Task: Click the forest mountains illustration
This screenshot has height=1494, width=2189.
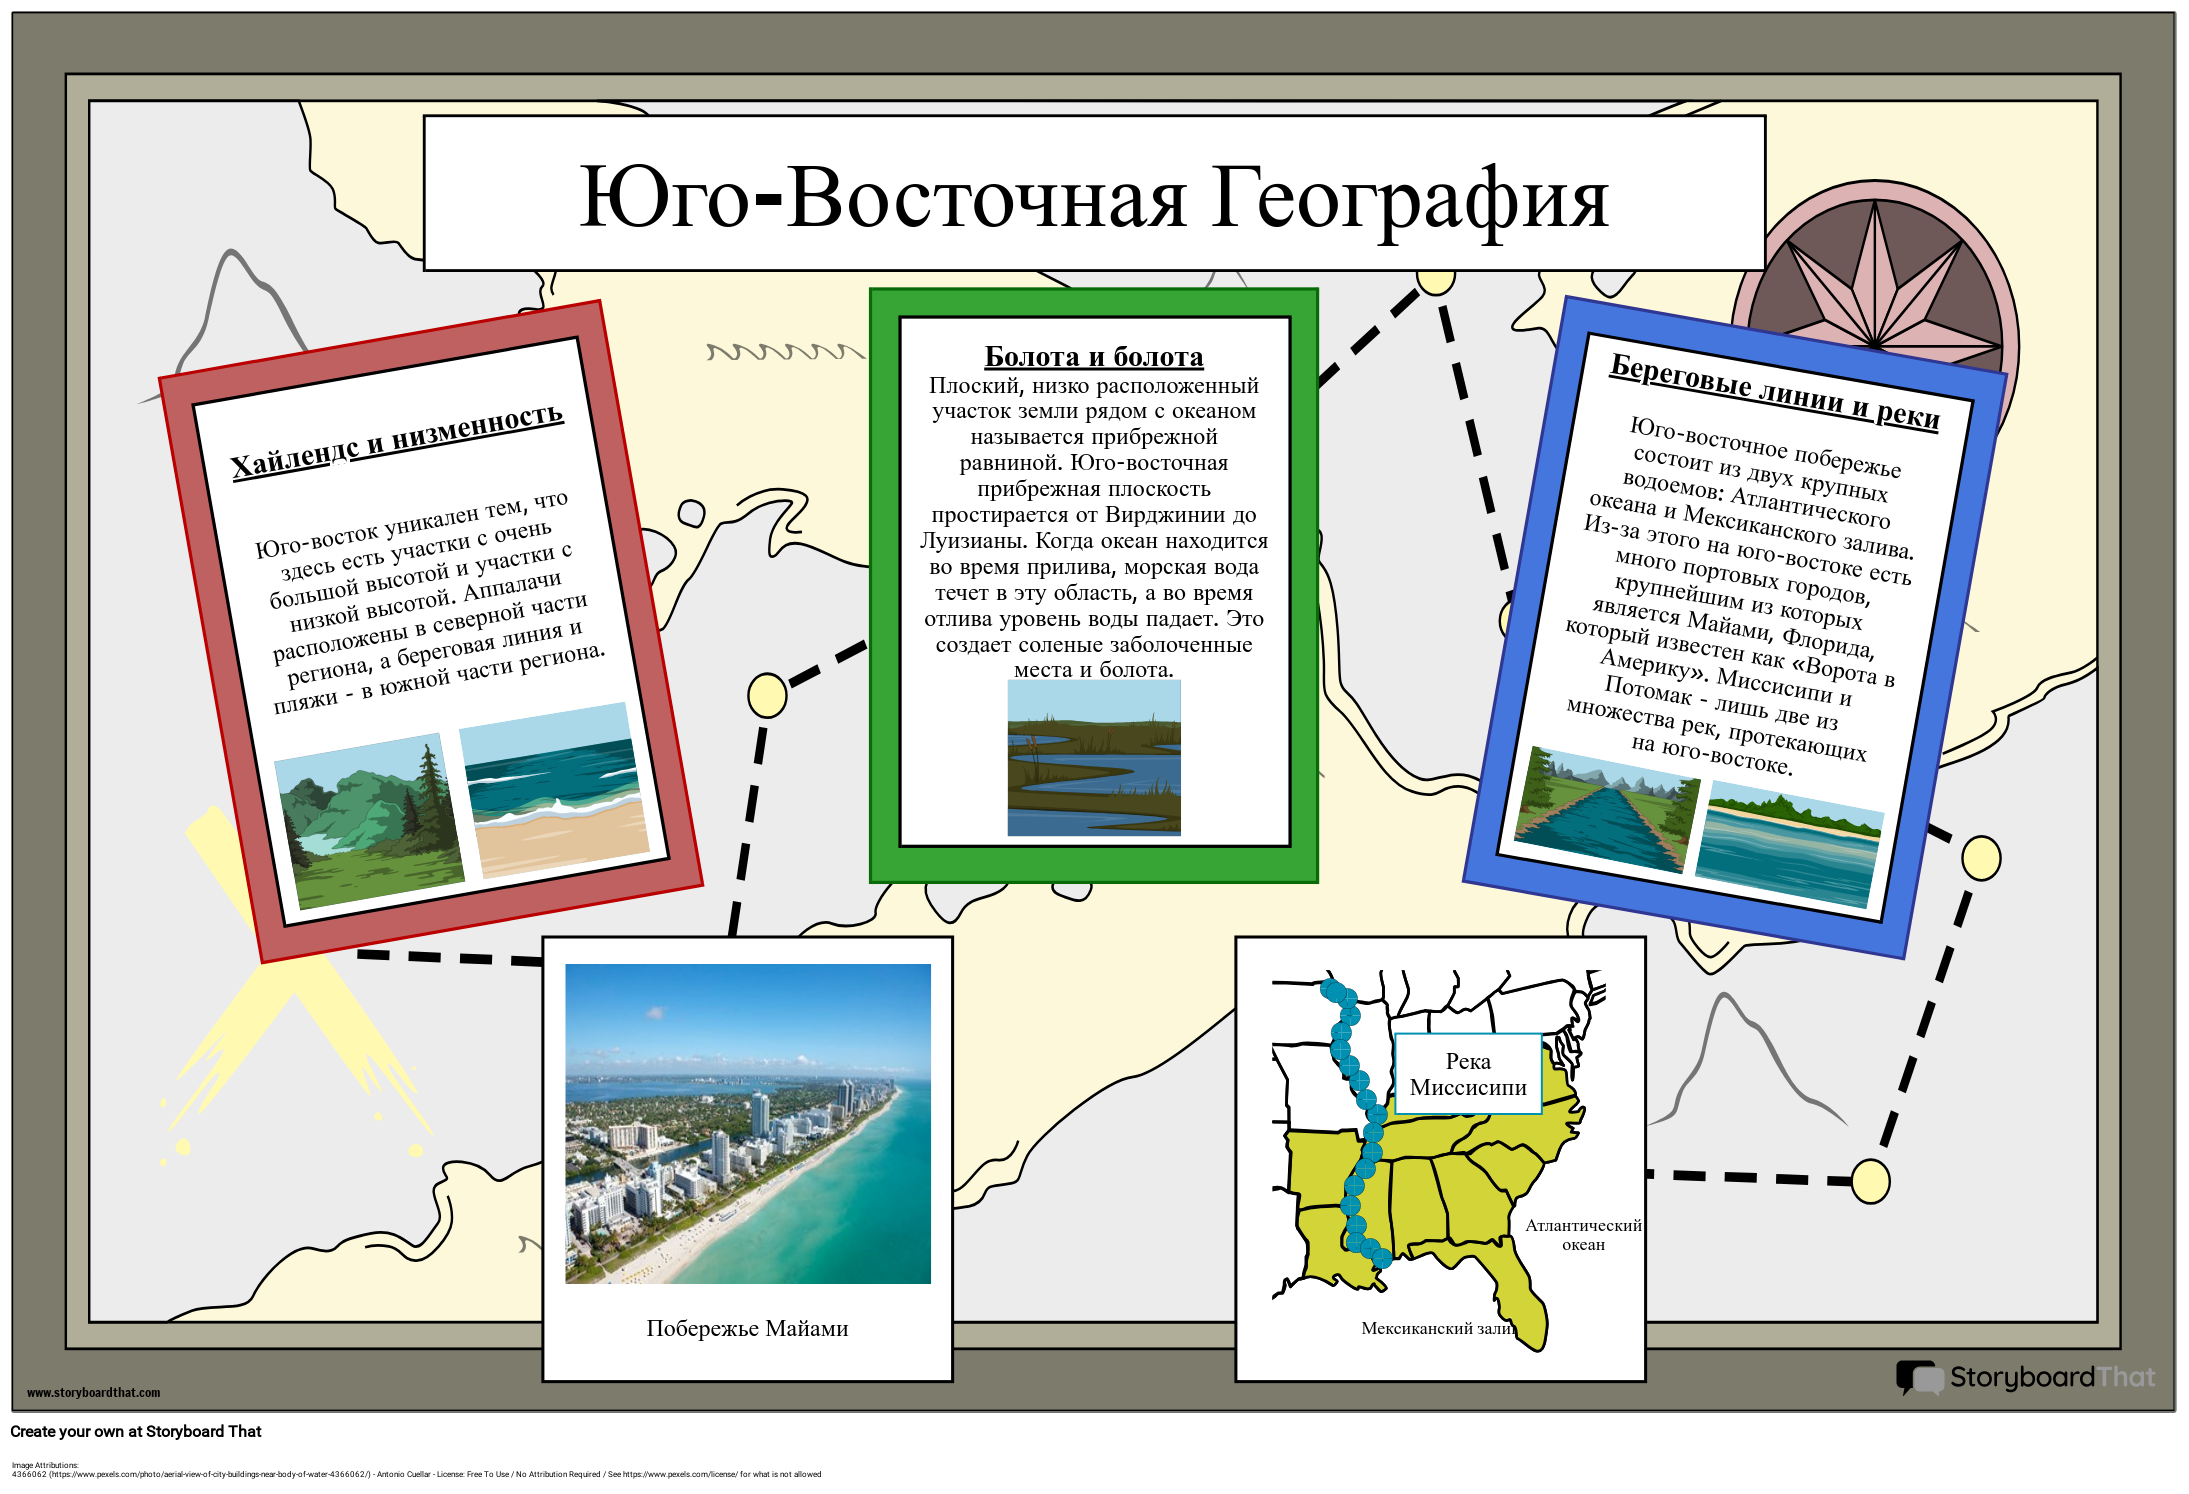Action: click(x=368, y=821)
